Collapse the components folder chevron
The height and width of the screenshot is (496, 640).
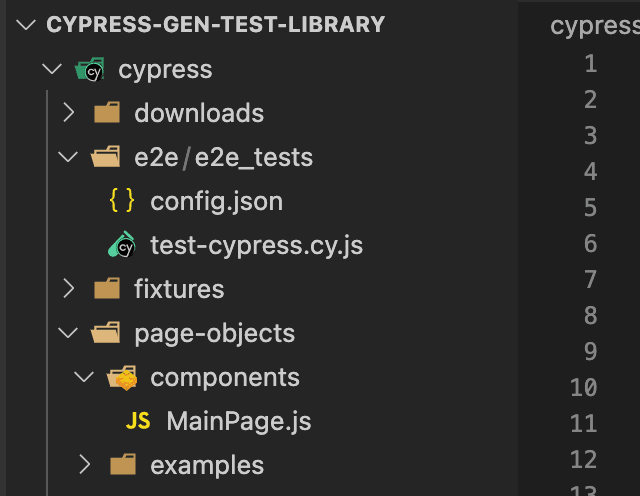pyautogui.click(x=84, y=377)
